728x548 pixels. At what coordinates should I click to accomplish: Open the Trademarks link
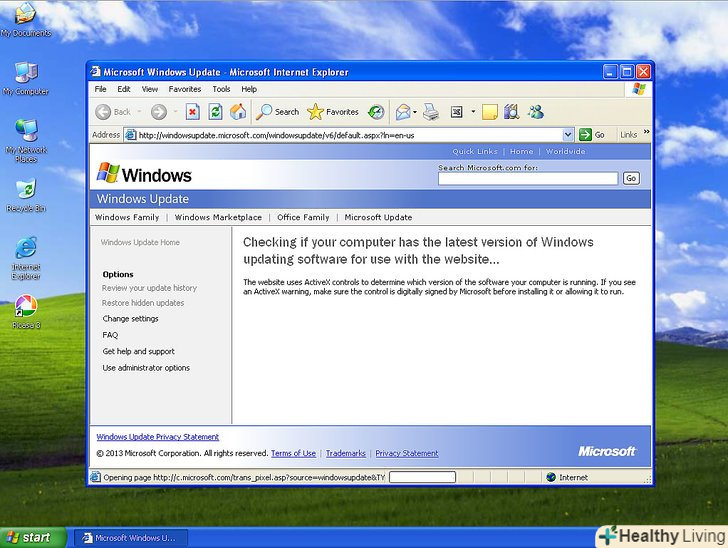coord(345,453)
